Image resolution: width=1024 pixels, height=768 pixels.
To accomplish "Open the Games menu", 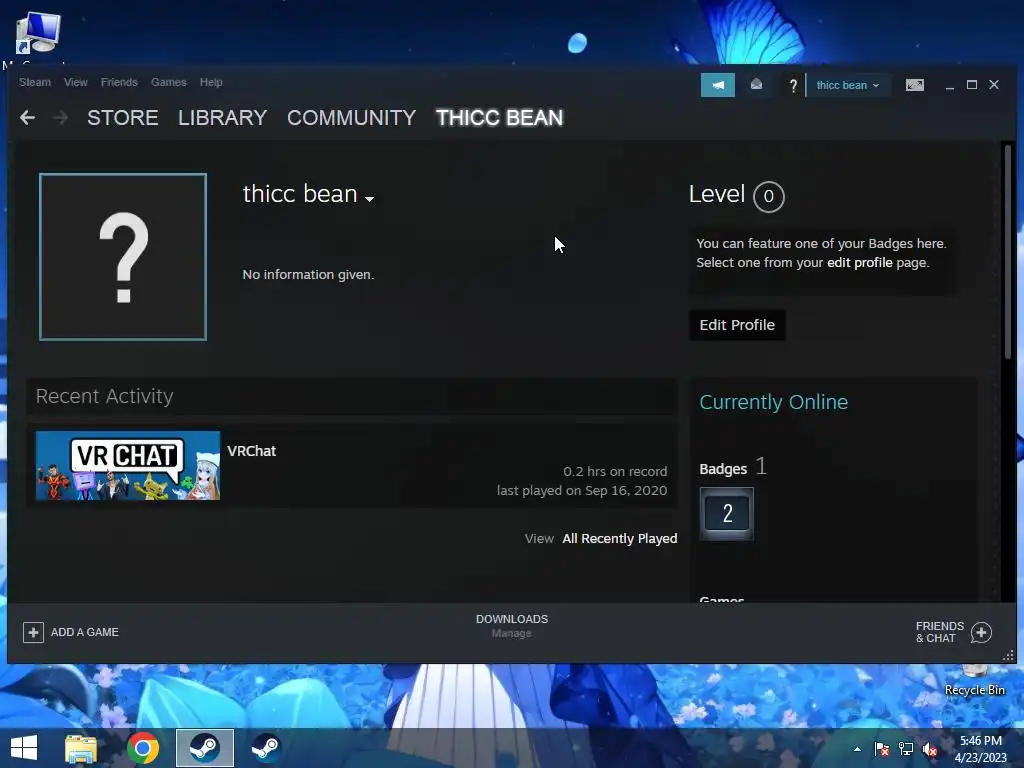I will pos(168,82).
